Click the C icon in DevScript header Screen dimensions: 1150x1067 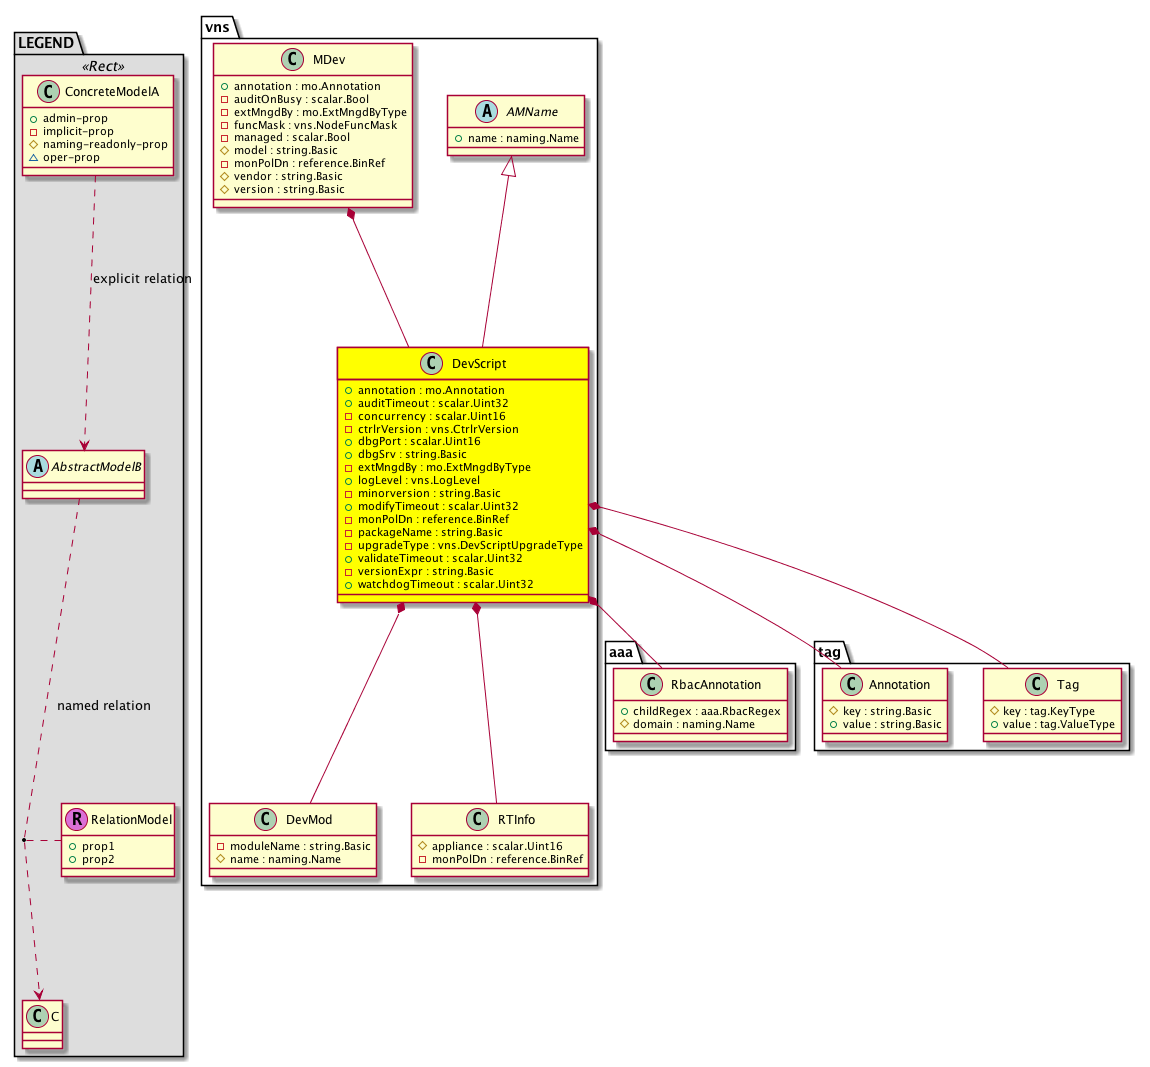coord(431,364)
